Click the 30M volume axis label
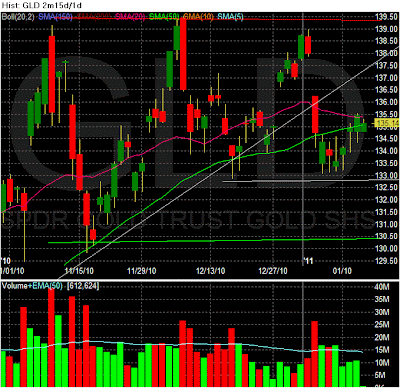Image resolution: width=400 pixels, height=389 pixels. tap(382, 312)
